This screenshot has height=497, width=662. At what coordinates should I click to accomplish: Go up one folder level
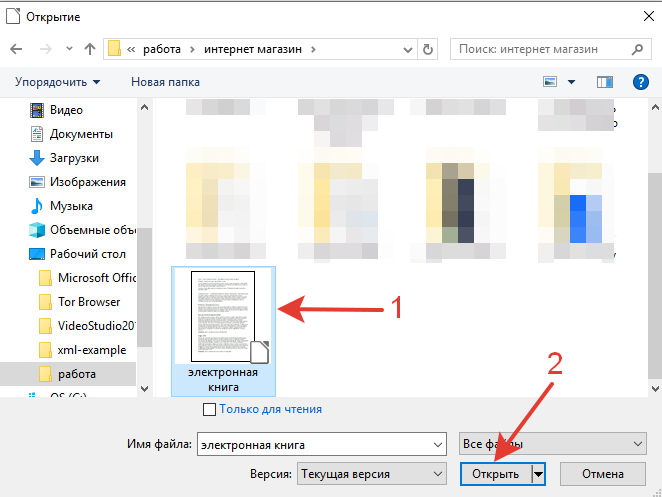(90, 49)
